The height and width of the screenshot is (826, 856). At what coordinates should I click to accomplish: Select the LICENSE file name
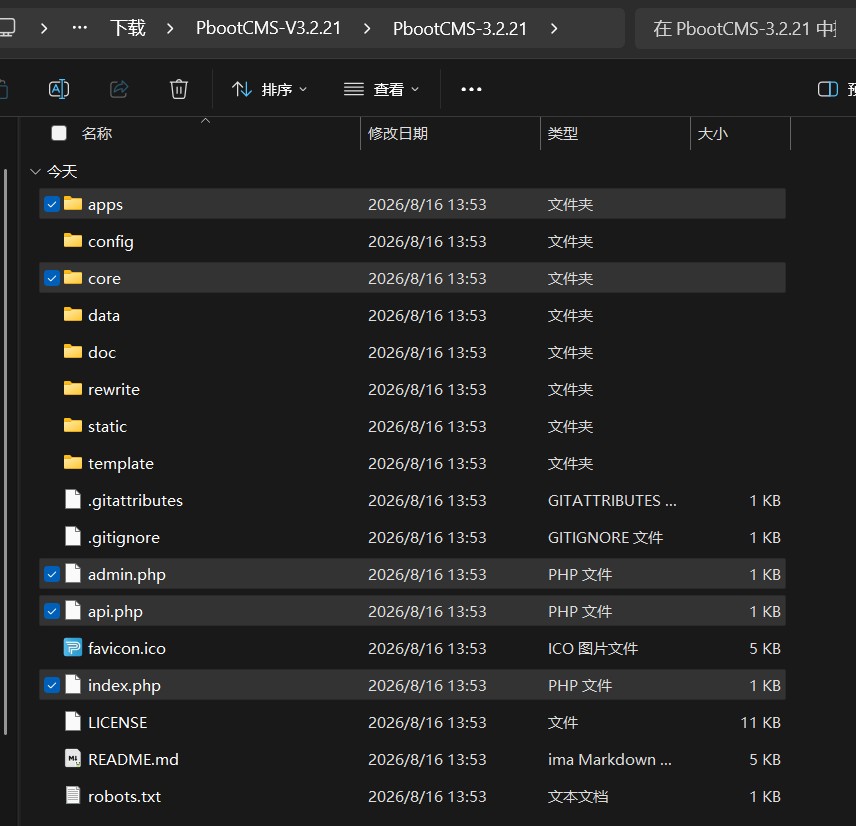pos(117,723)
